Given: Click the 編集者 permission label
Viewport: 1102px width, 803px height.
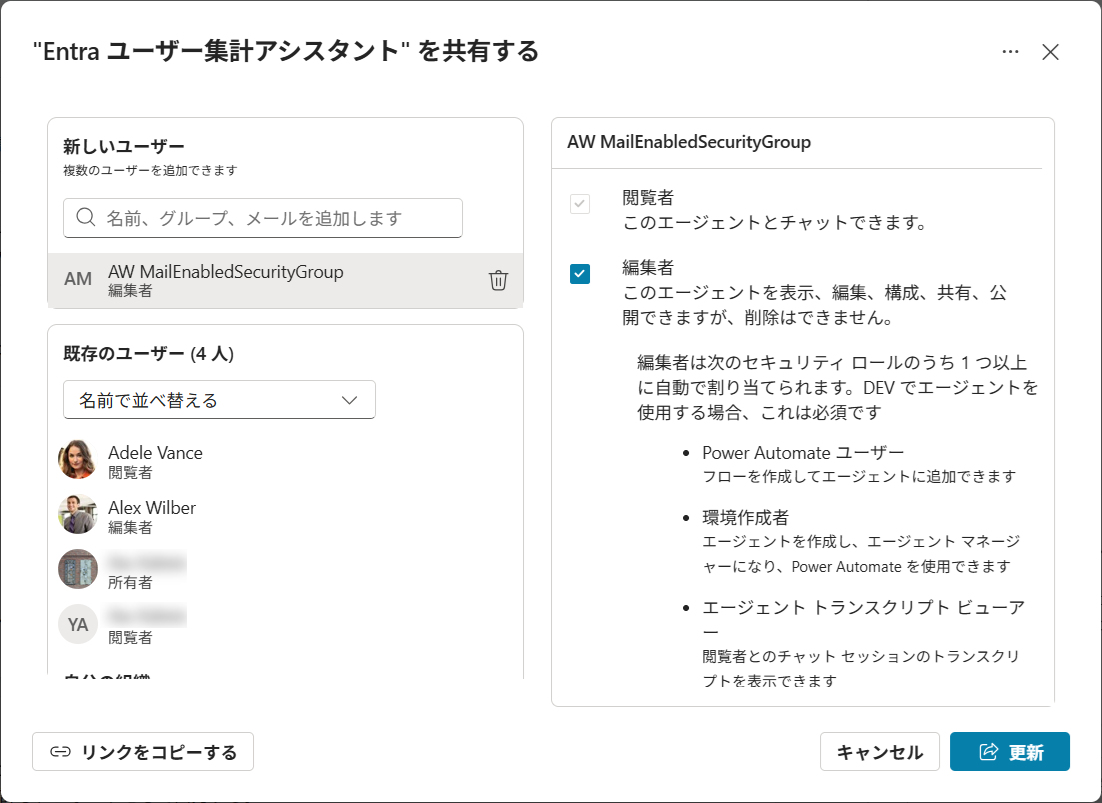Looking at the screenshot, I should pyautogui.click(x=648, y=267).
